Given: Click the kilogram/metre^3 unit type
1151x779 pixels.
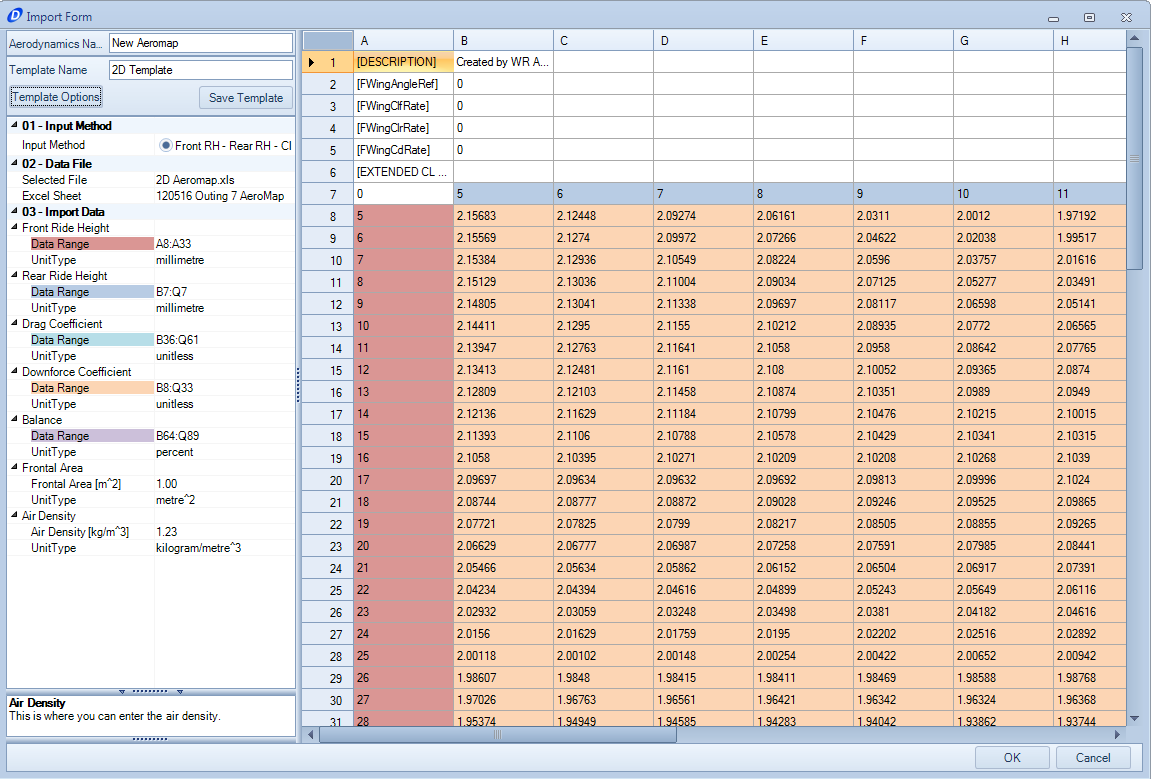Looking at the screenshot, I should pos(198,548).
